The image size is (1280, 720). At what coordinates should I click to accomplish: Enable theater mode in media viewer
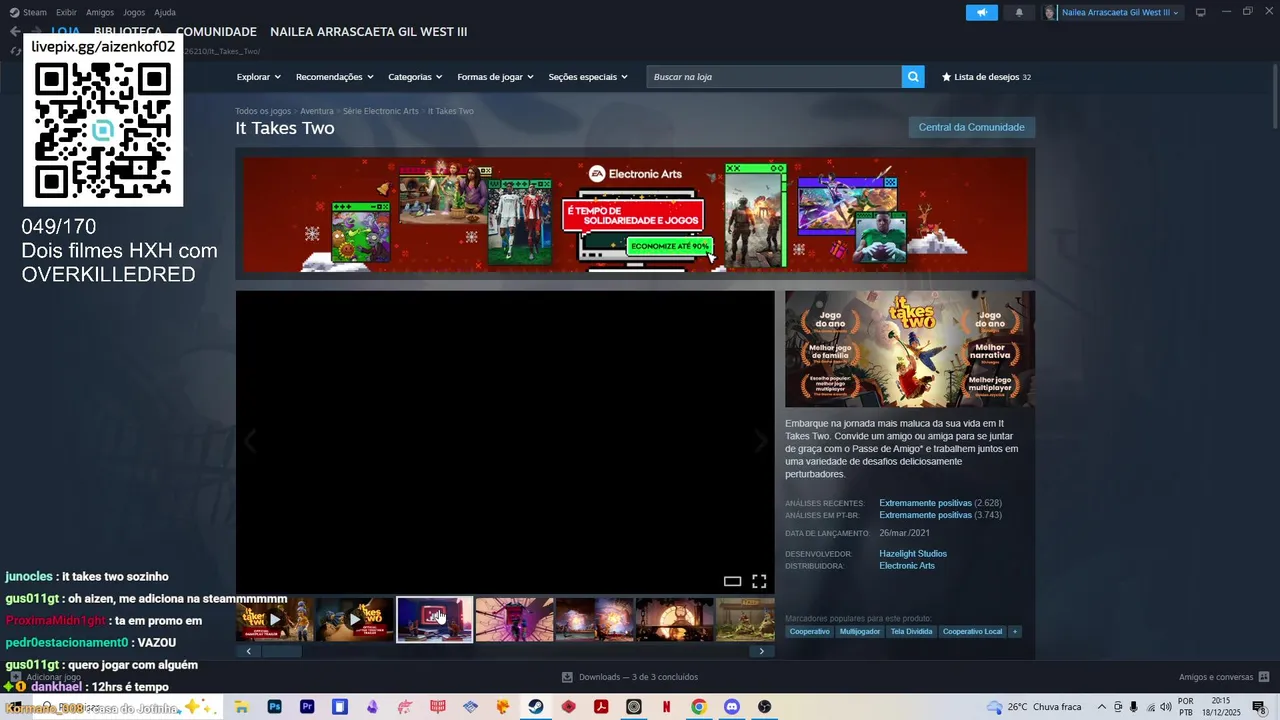point(732,581)
